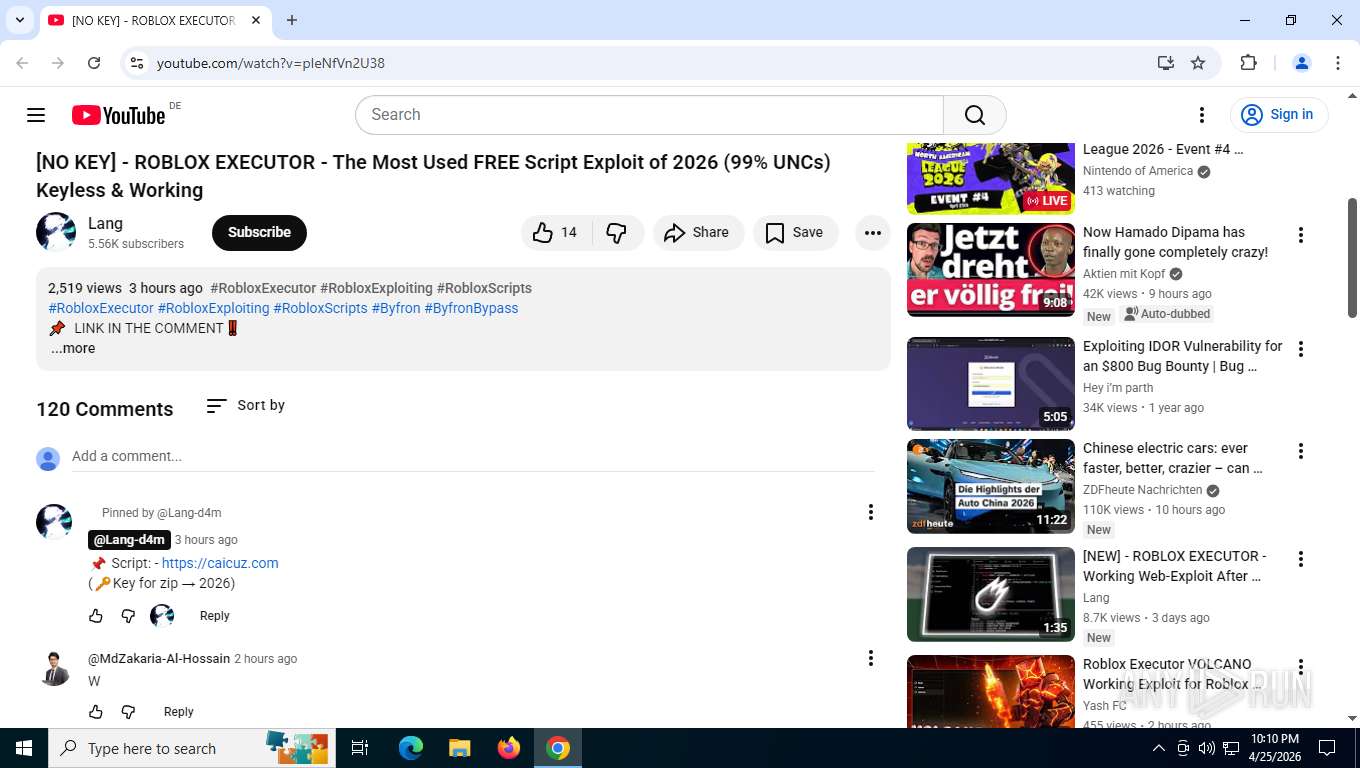The width and height of the screenshot is (1360, 768).
Task: Reload the page in Chrome
Action: tap(94, 63)
